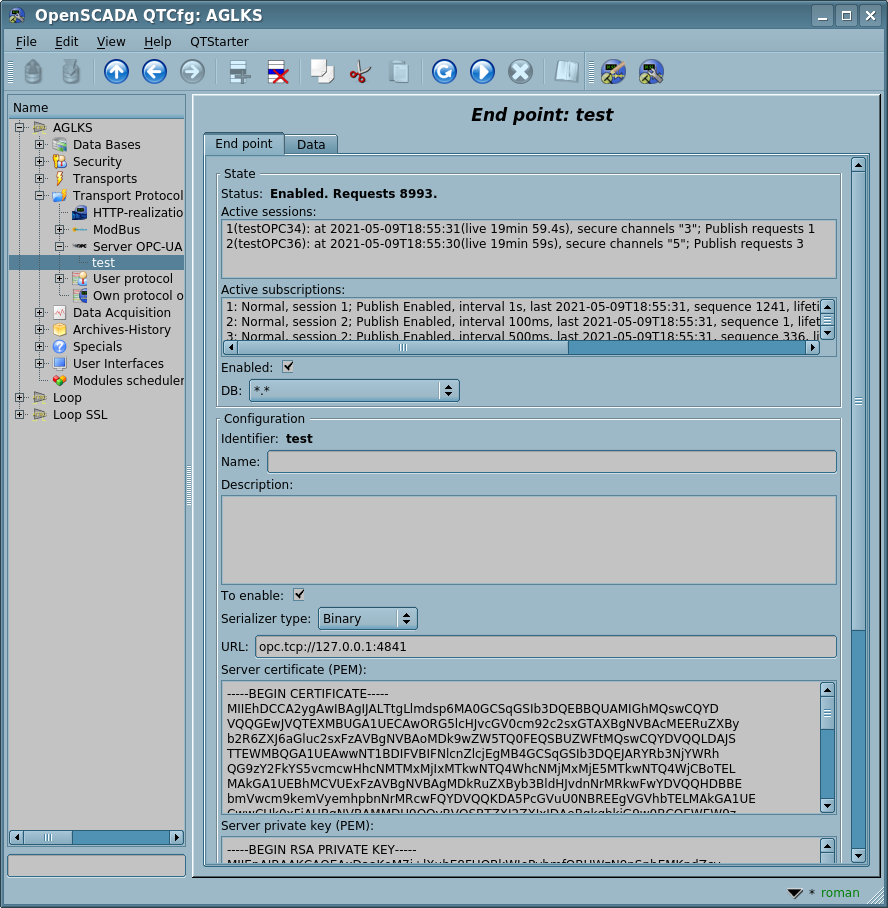Open the manual book icon in toolbar
This screenshot has height=908, width=888.
[x=567, y=72]
